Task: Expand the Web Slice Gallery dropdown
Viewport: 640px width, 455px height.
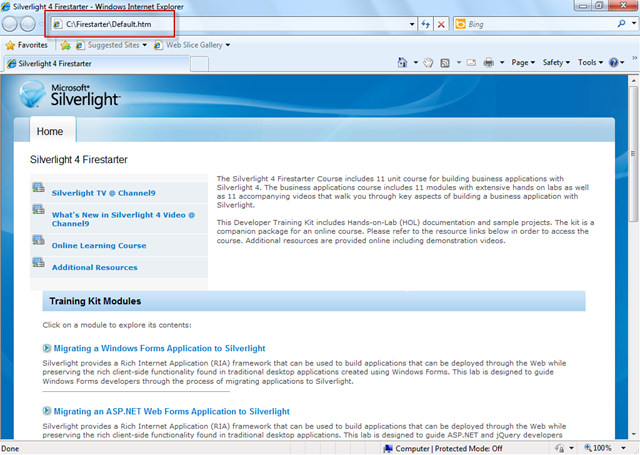Action: 228,45
